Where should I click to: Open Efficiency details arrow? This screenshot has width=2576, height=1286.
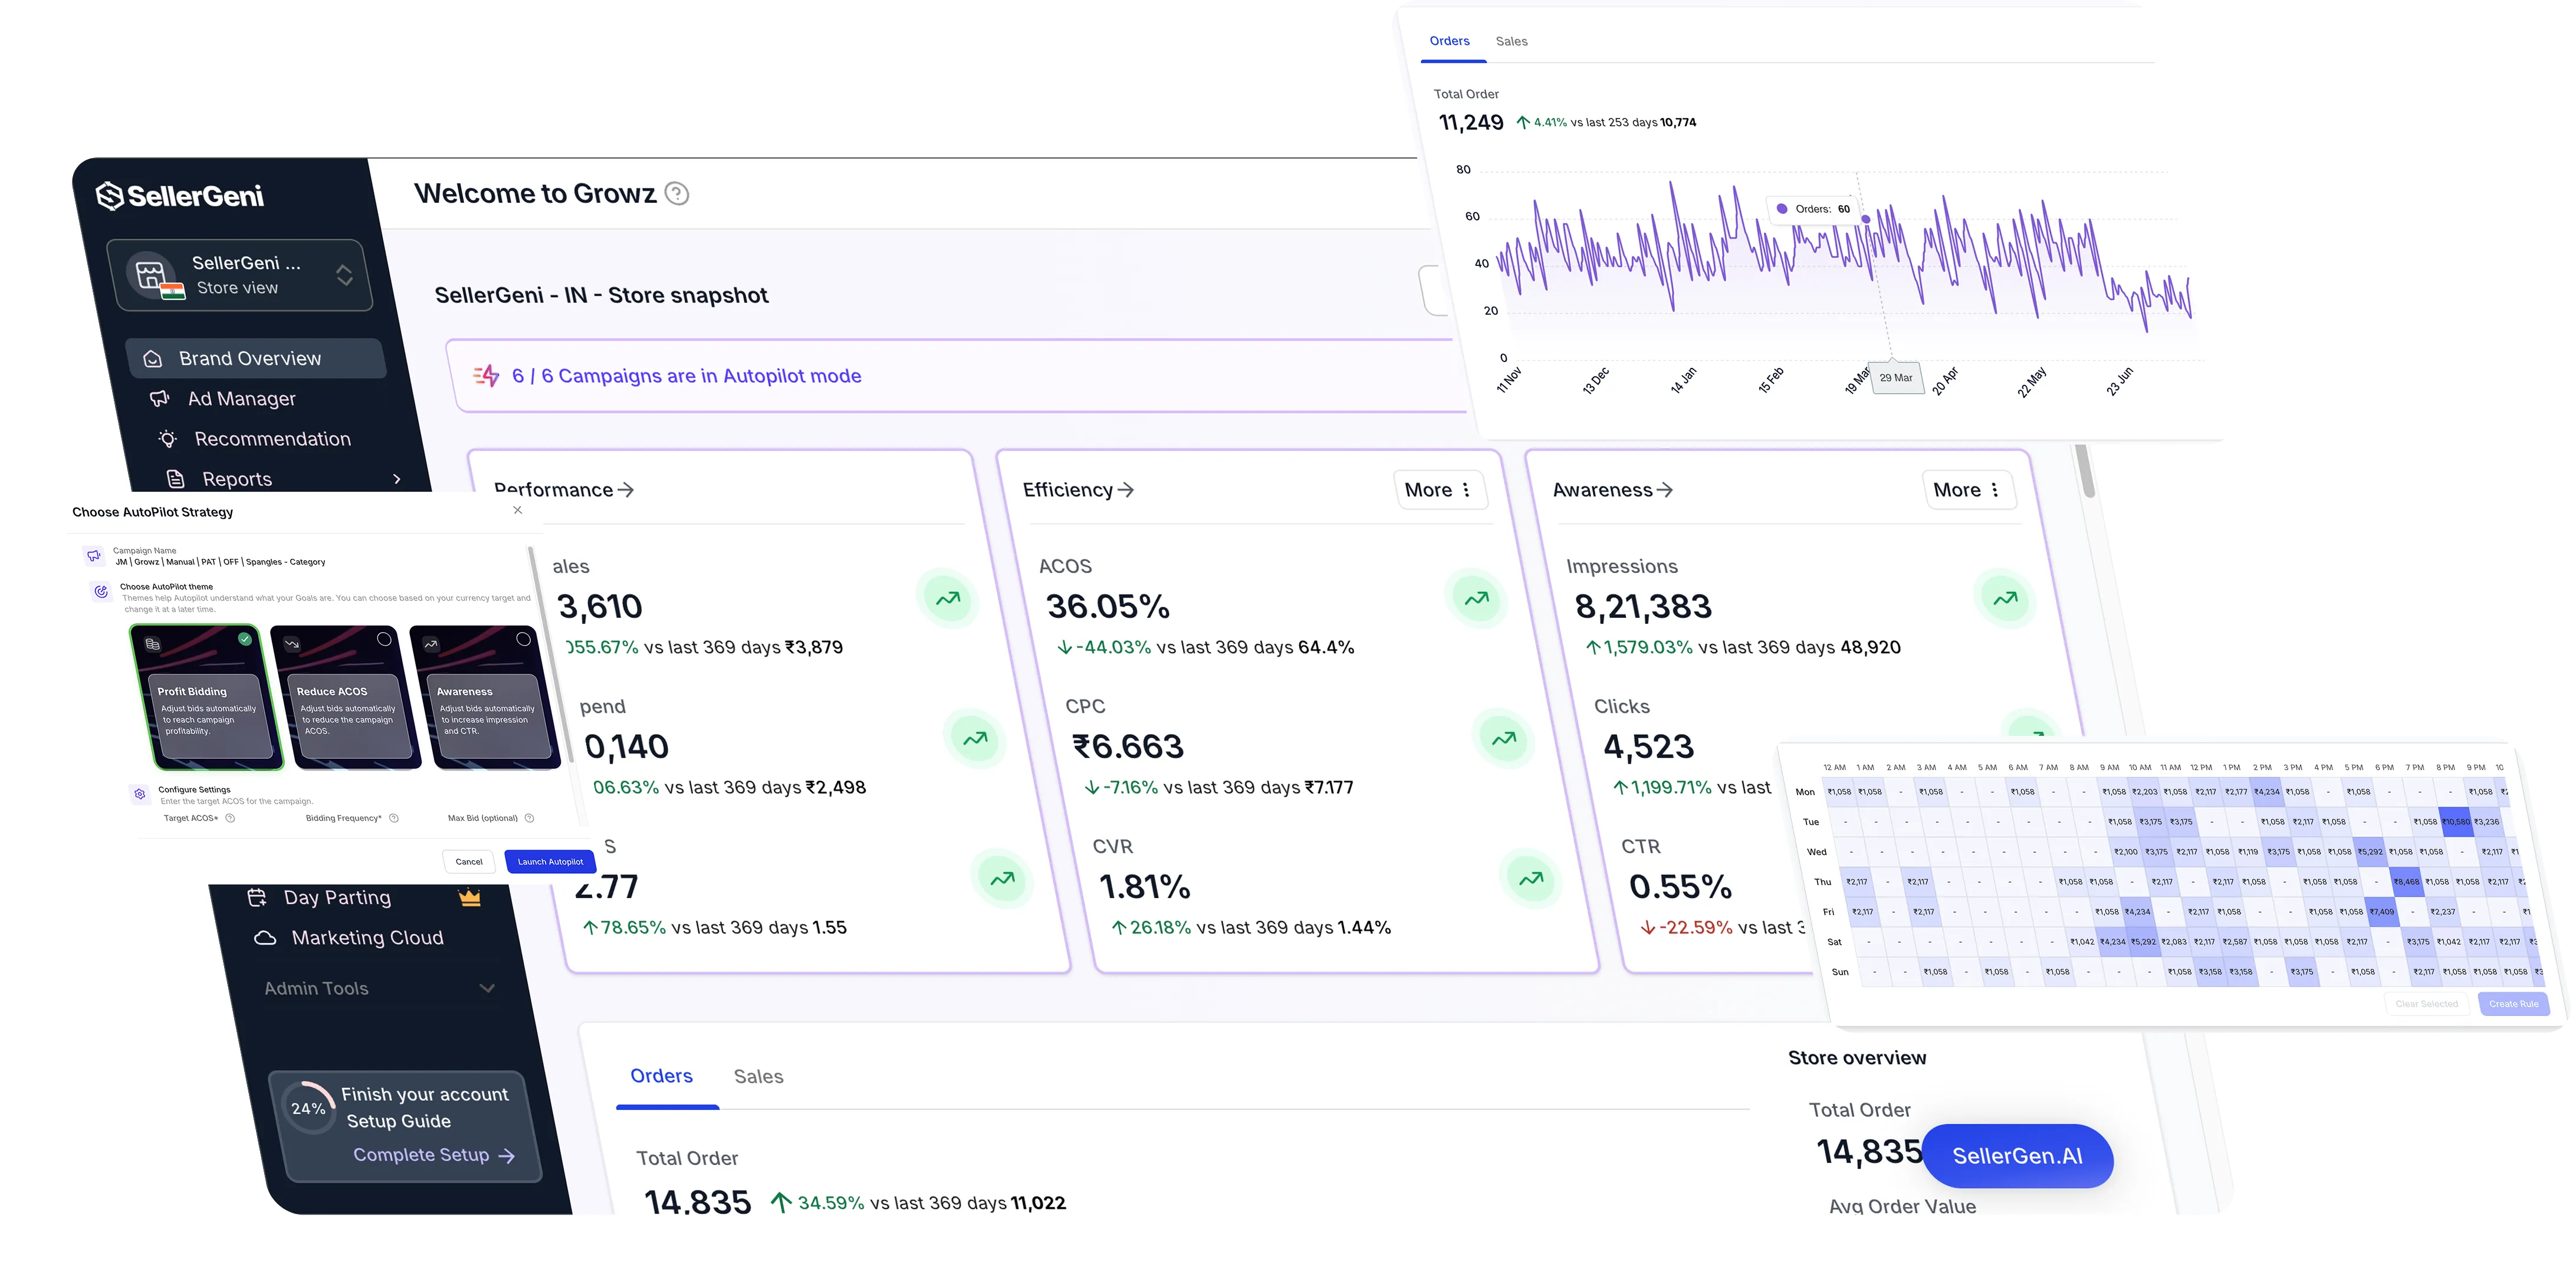pos(1126,489)
